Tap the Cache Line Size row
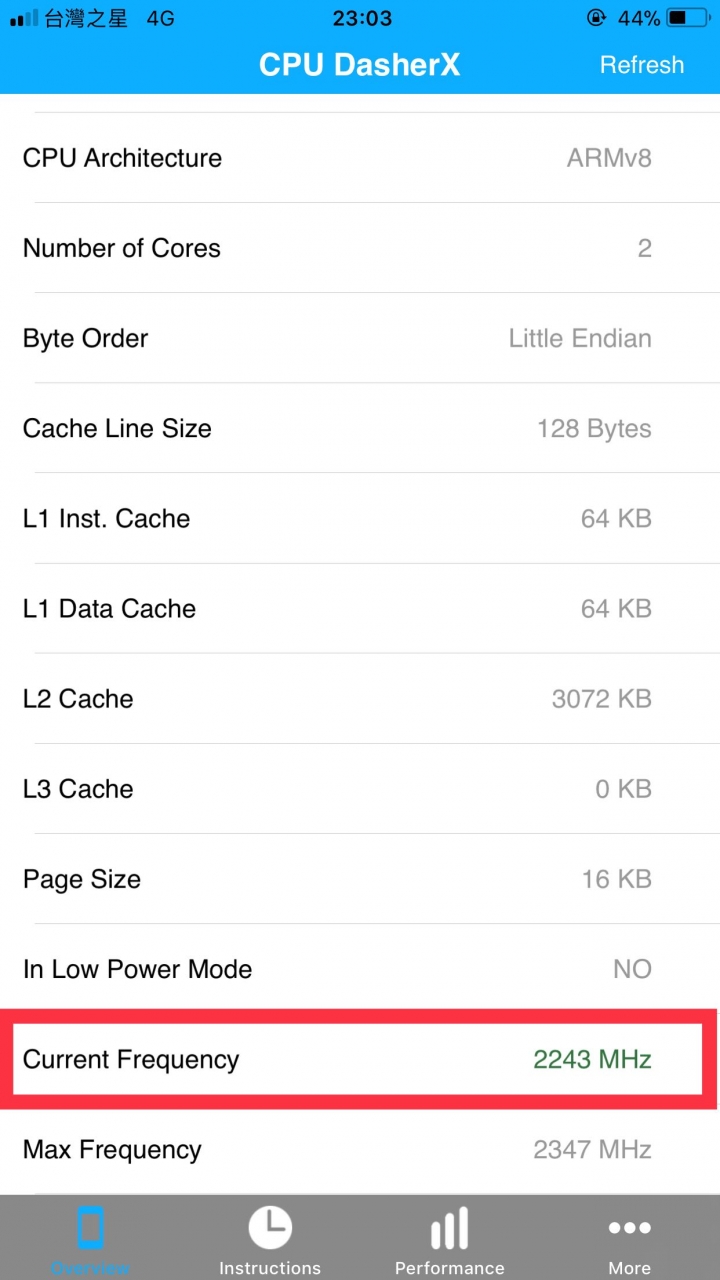 [360, 428]
